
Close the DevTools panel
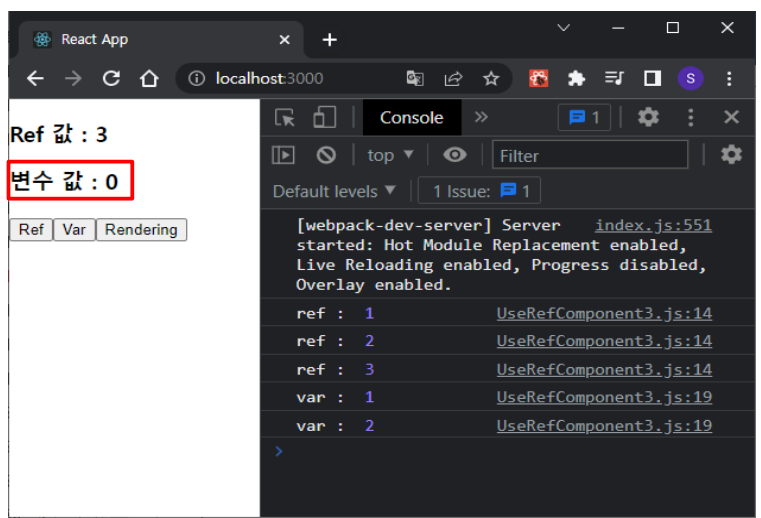[x=731, y=117]
